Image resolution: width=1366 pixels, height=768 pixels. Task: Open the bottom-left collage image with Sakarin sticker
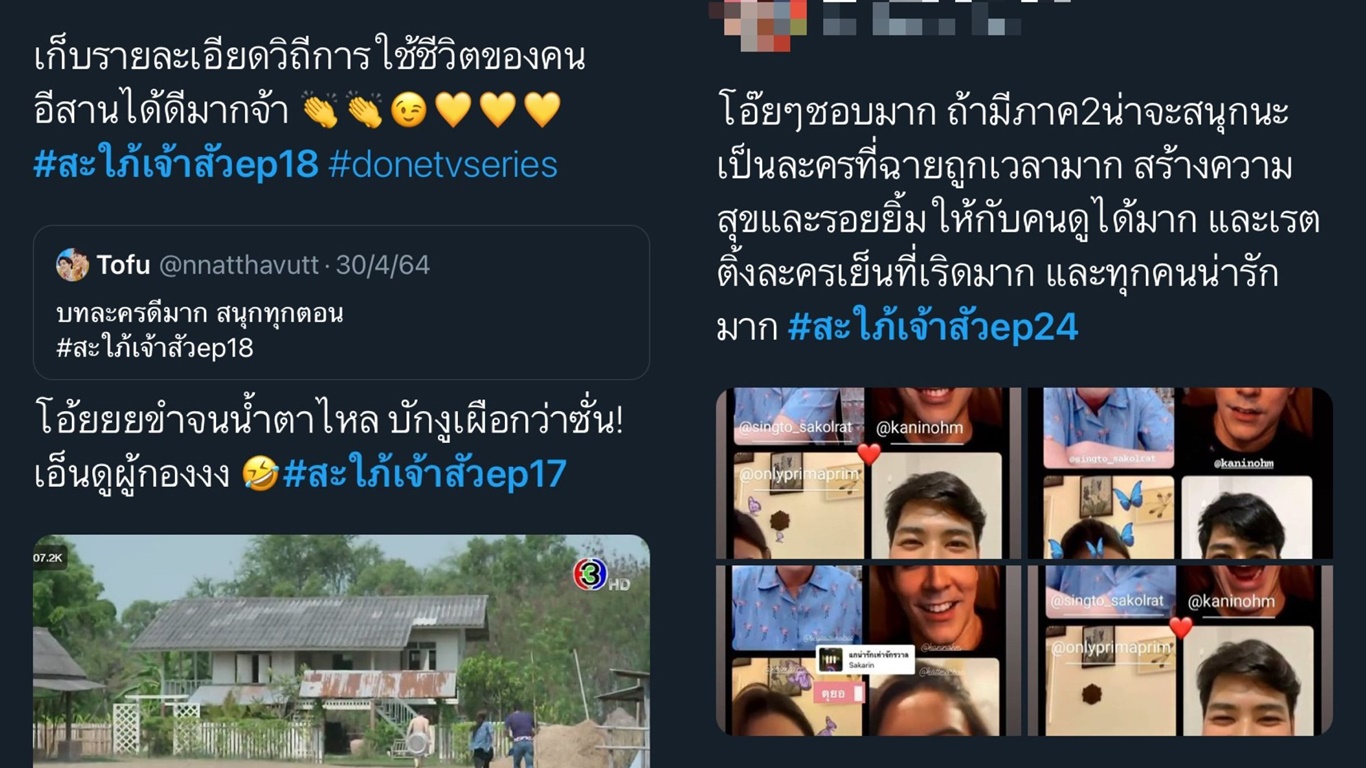[869, 650]
